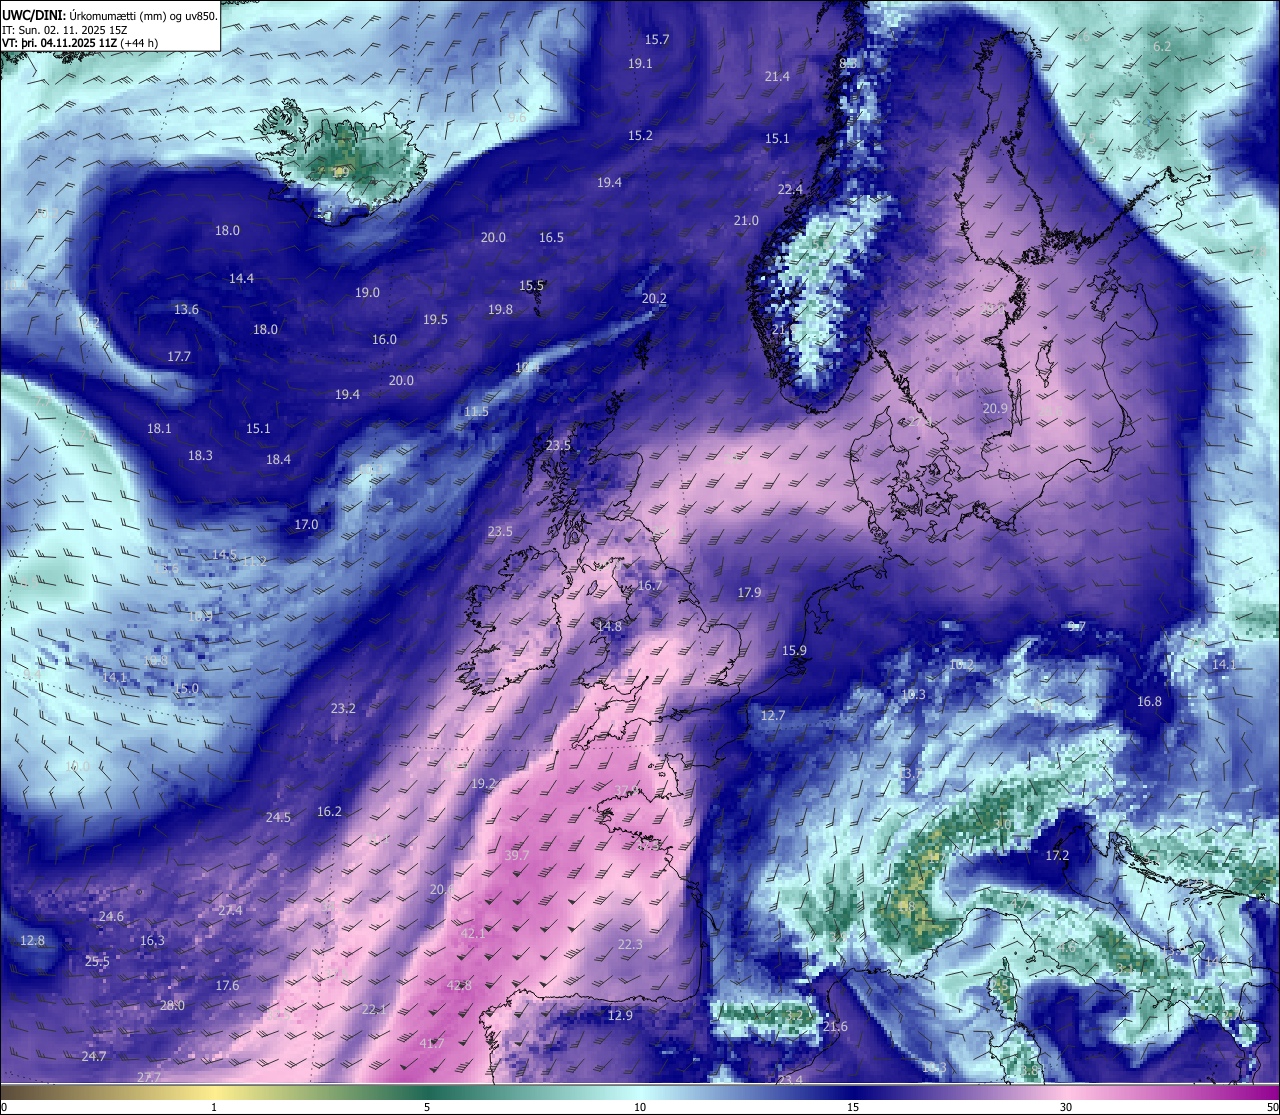Click the 17.6 value at lower left
This screenshot has width=1280, height=1115.
(x=227, y=985)
